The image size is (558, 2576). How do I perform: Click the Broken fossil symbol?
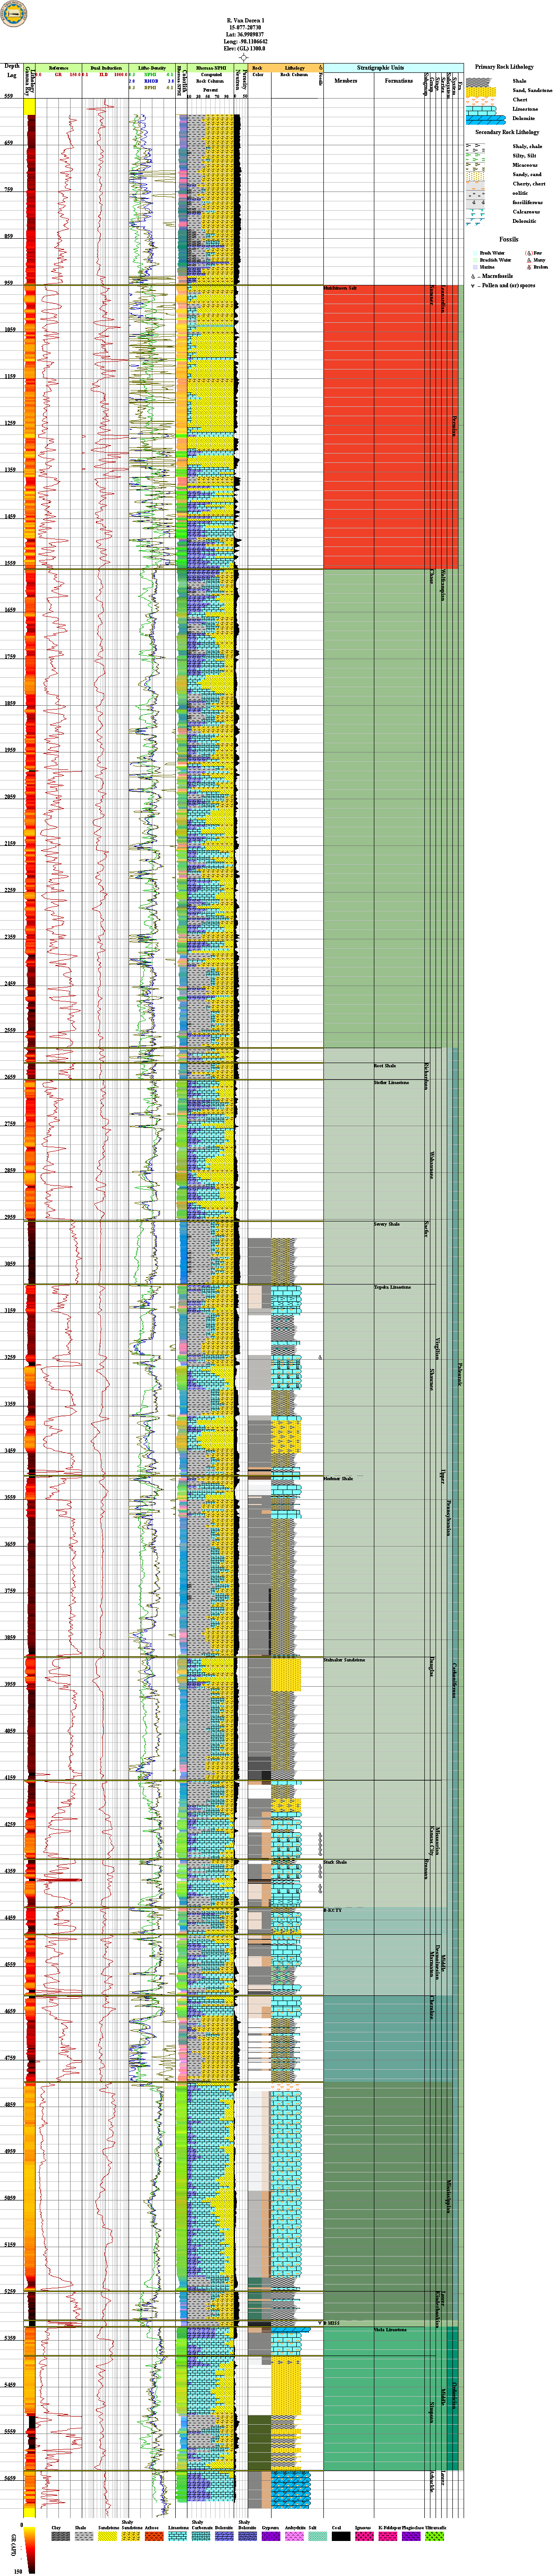(529, 268)
